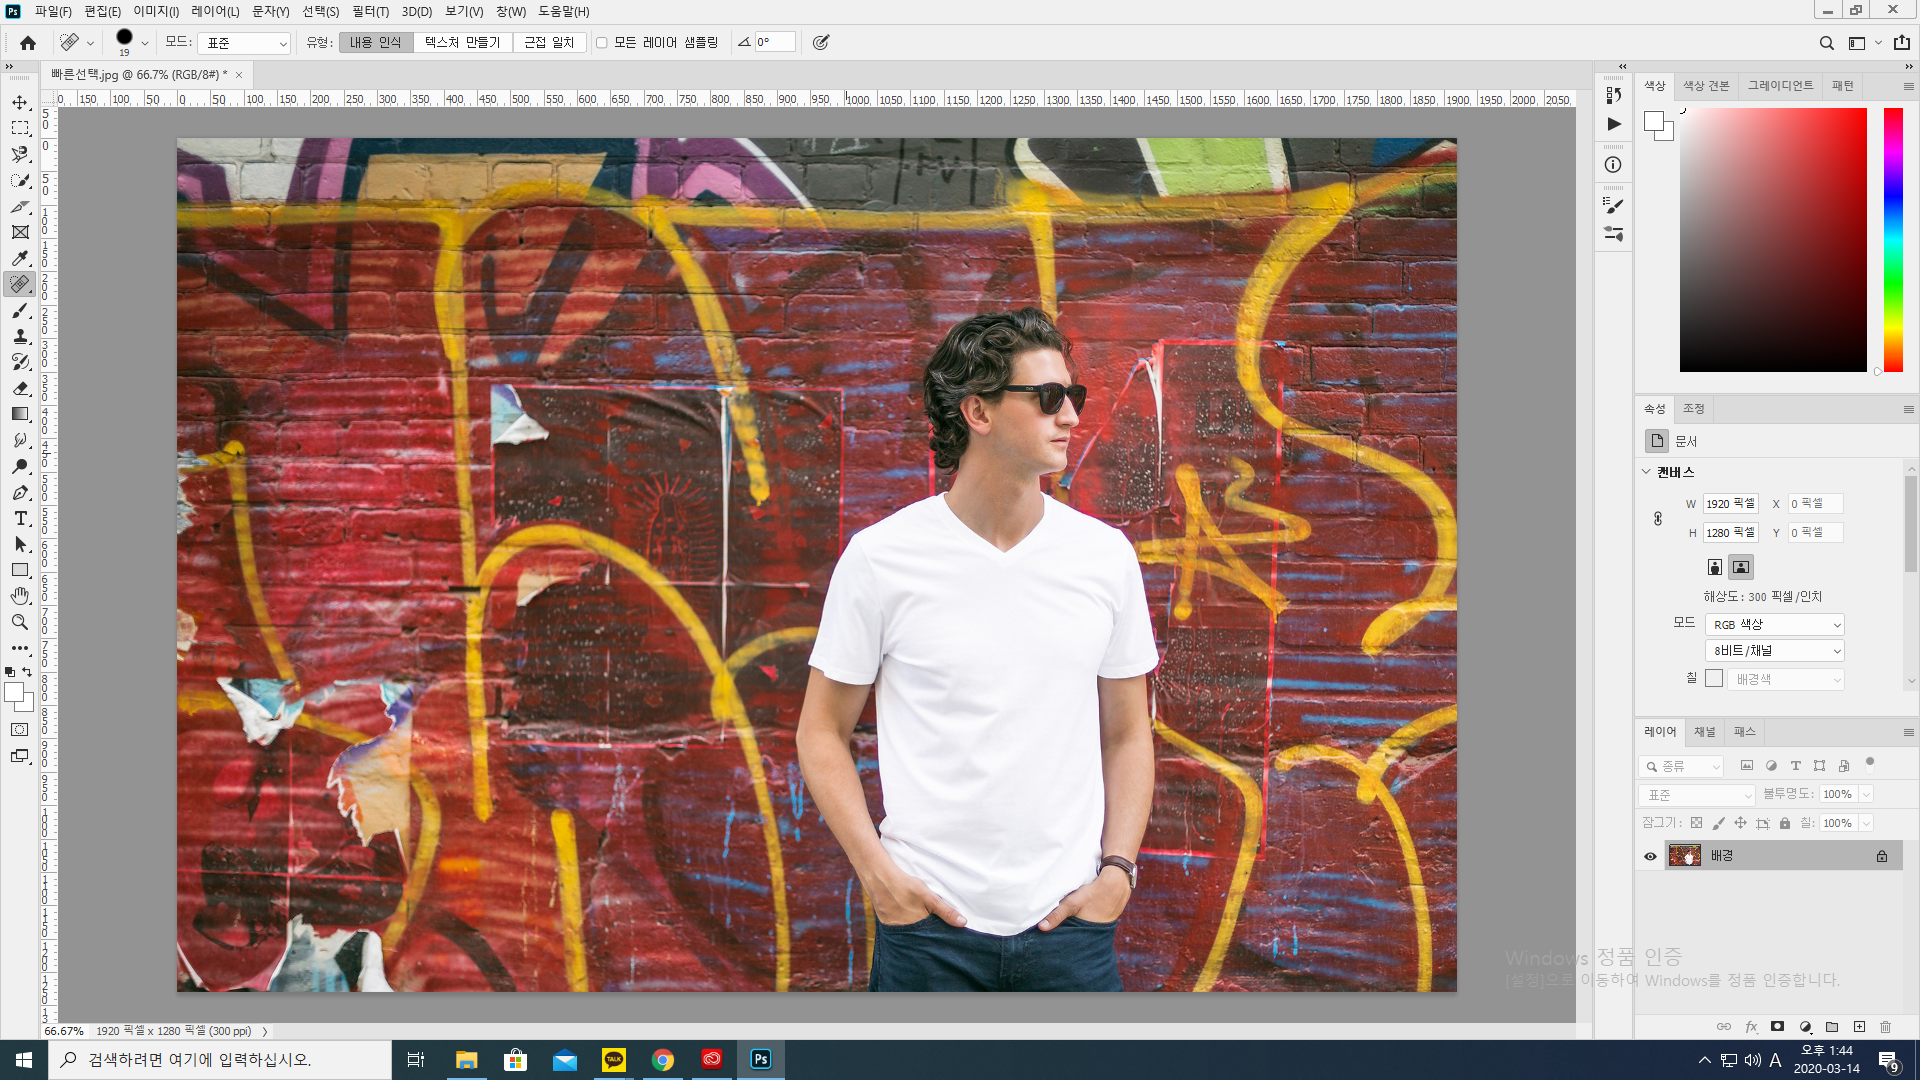Select the Eyedropper tool
The image size is (1920, 1080).
click(x=20, y=258)
